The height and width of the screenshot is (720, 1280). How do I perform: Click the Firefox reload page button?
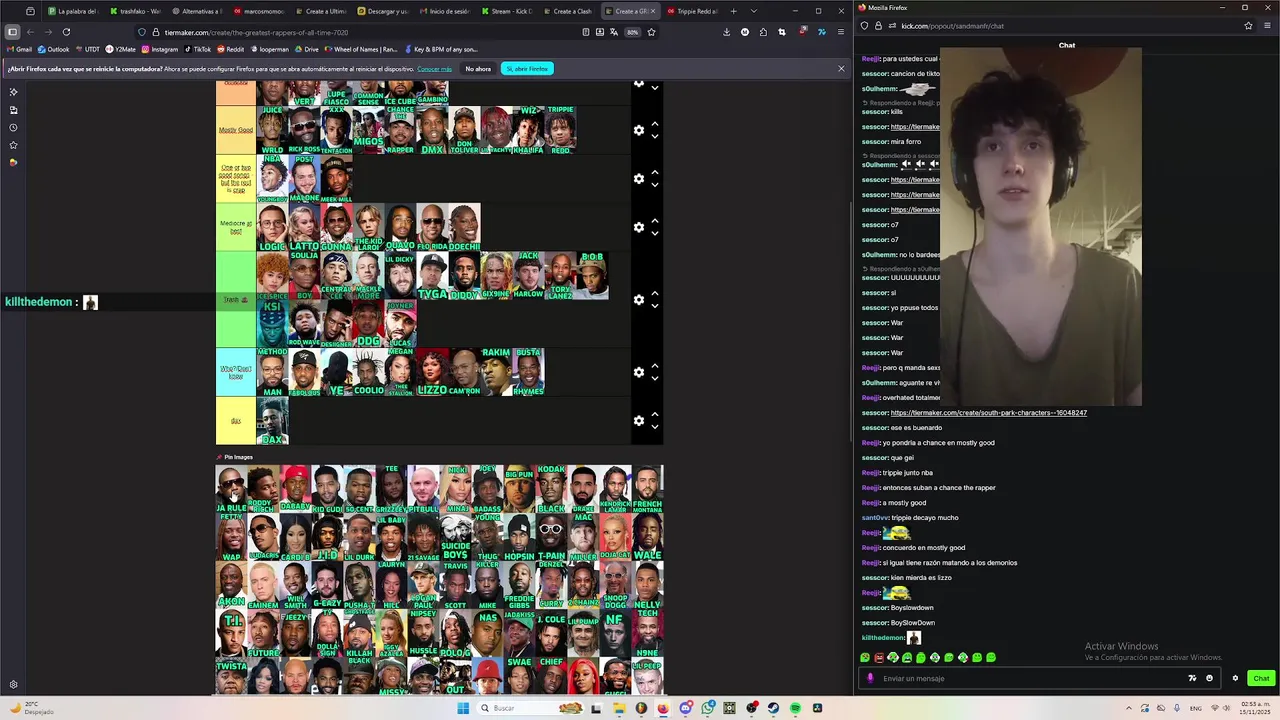tap(66, 32)
